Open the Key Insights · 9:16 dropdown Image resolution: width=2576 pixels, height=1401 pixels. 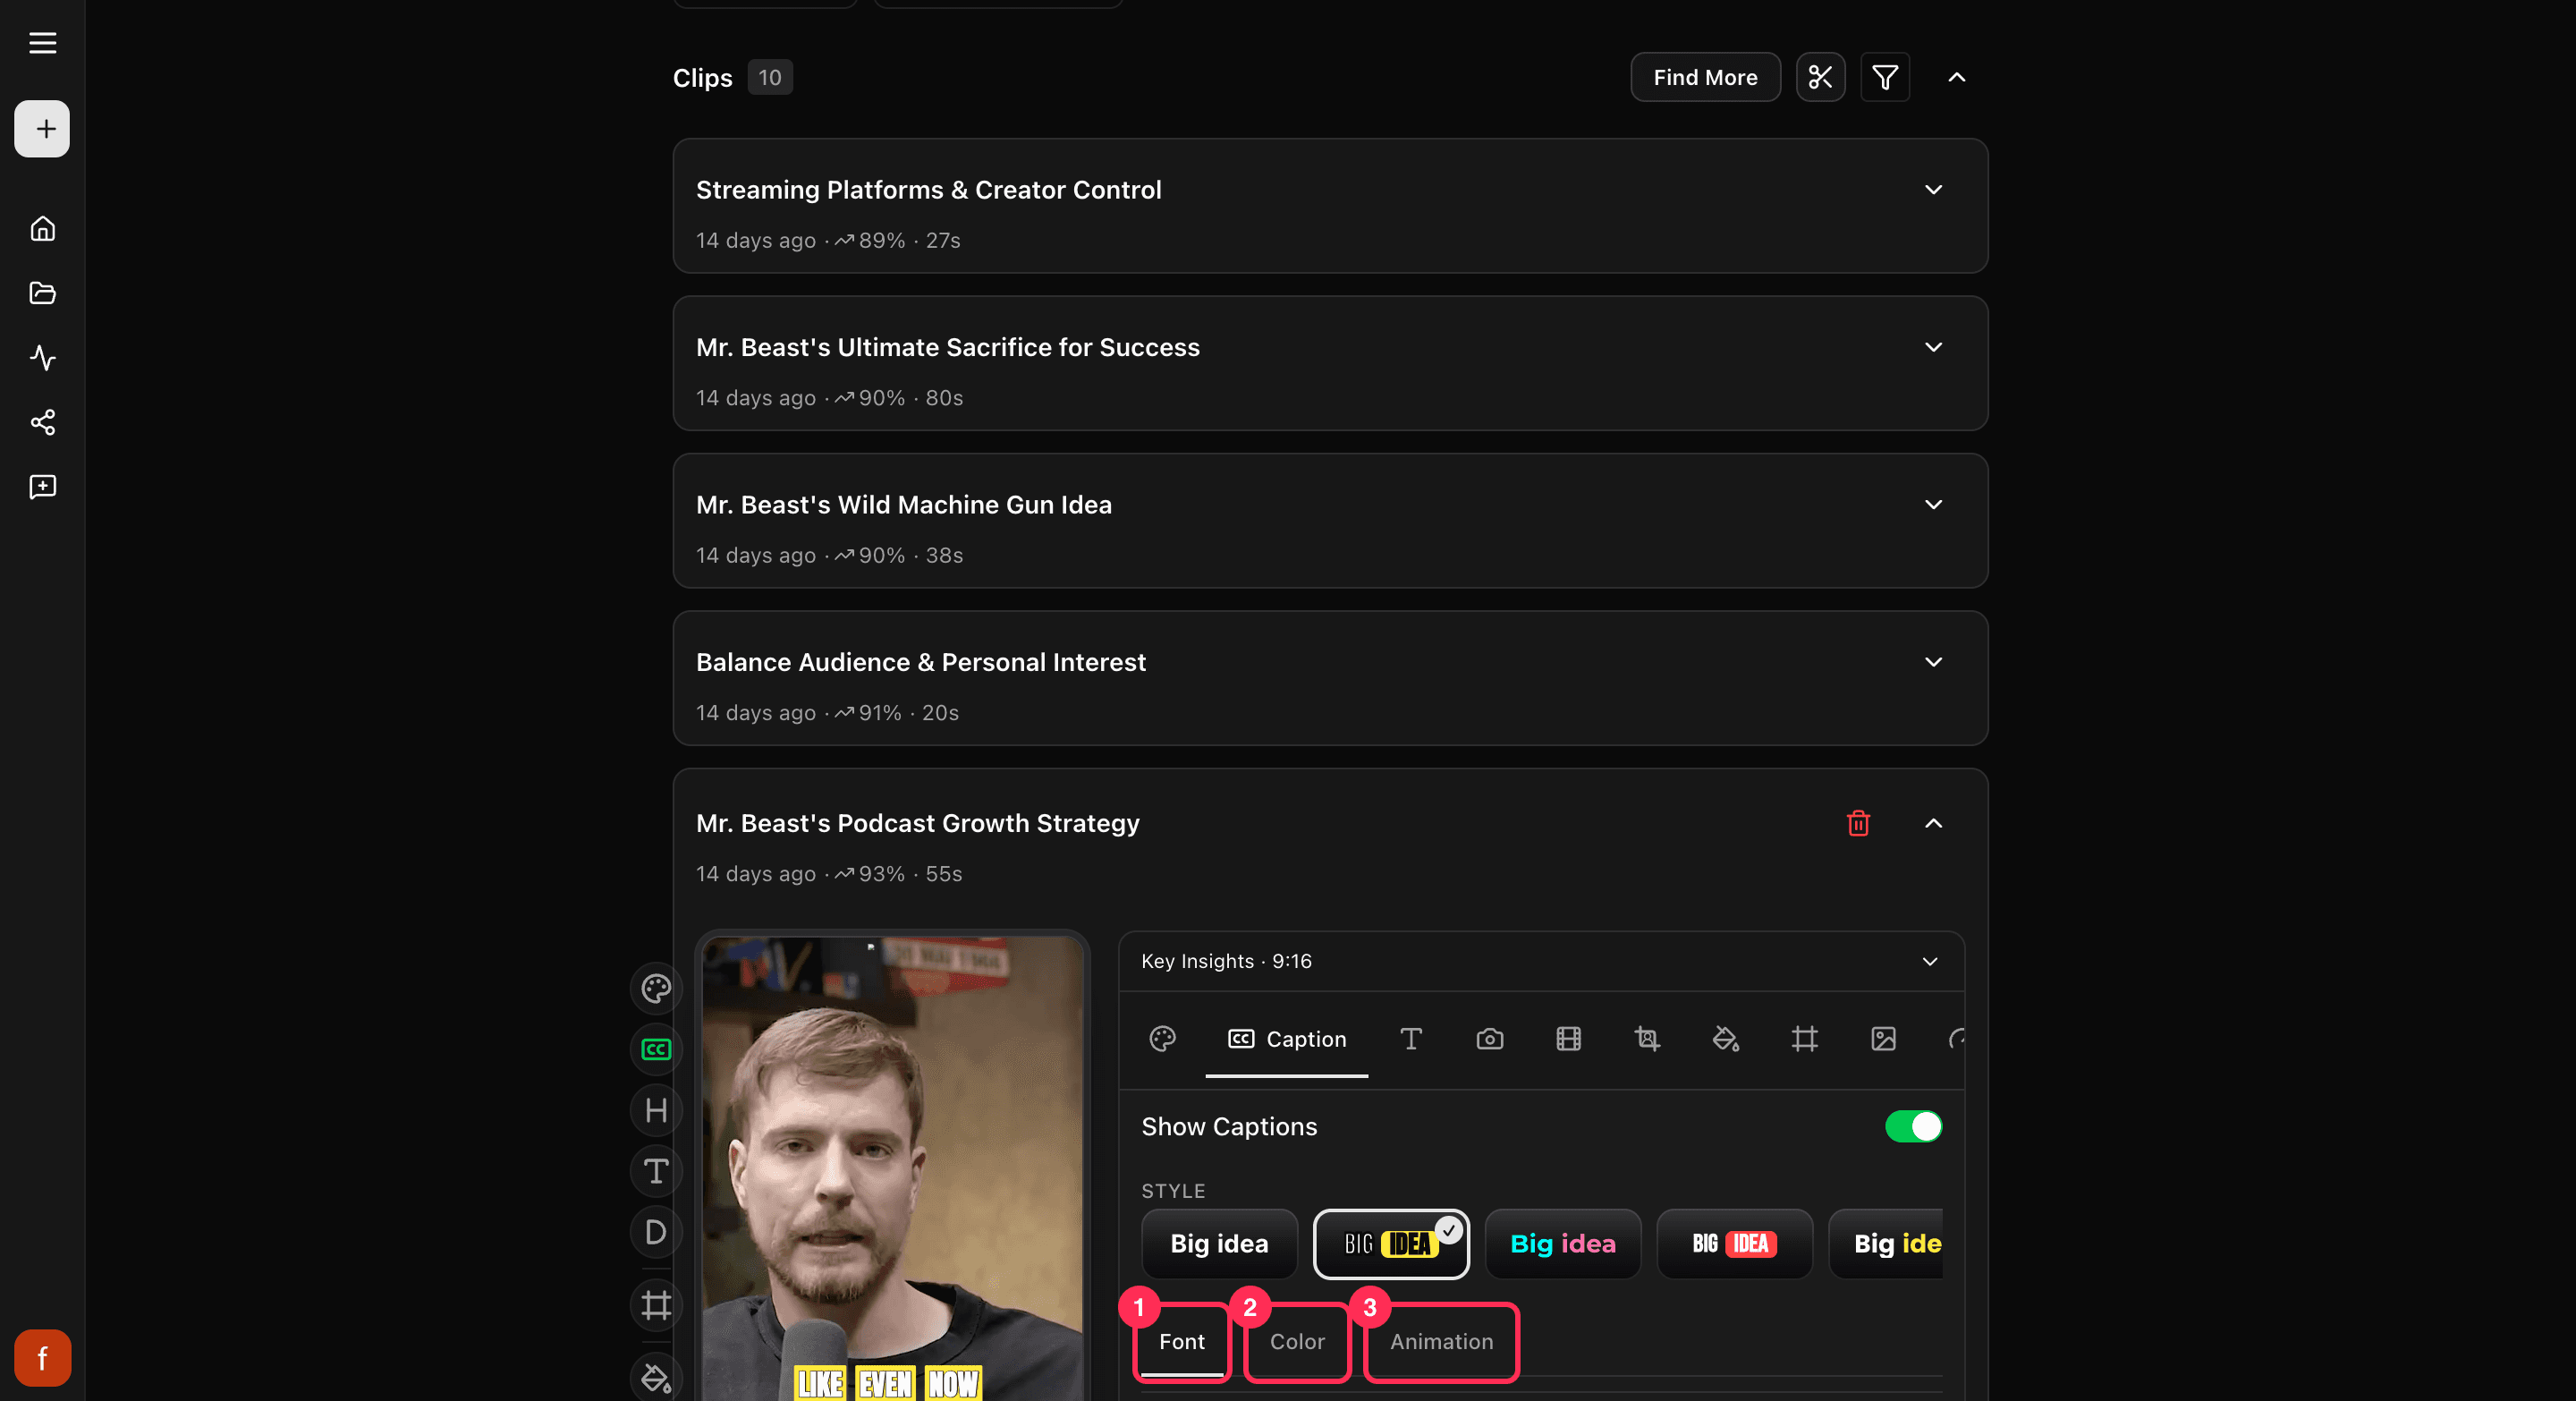[x=1541, y=961]
